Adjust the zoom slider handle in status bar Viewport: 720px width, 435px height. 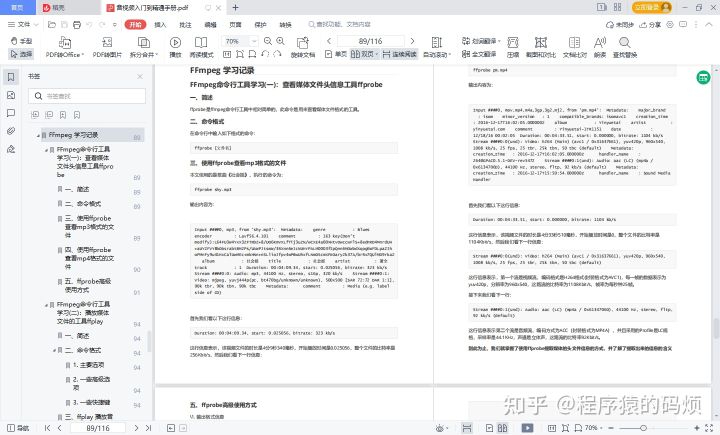point(643,428)
